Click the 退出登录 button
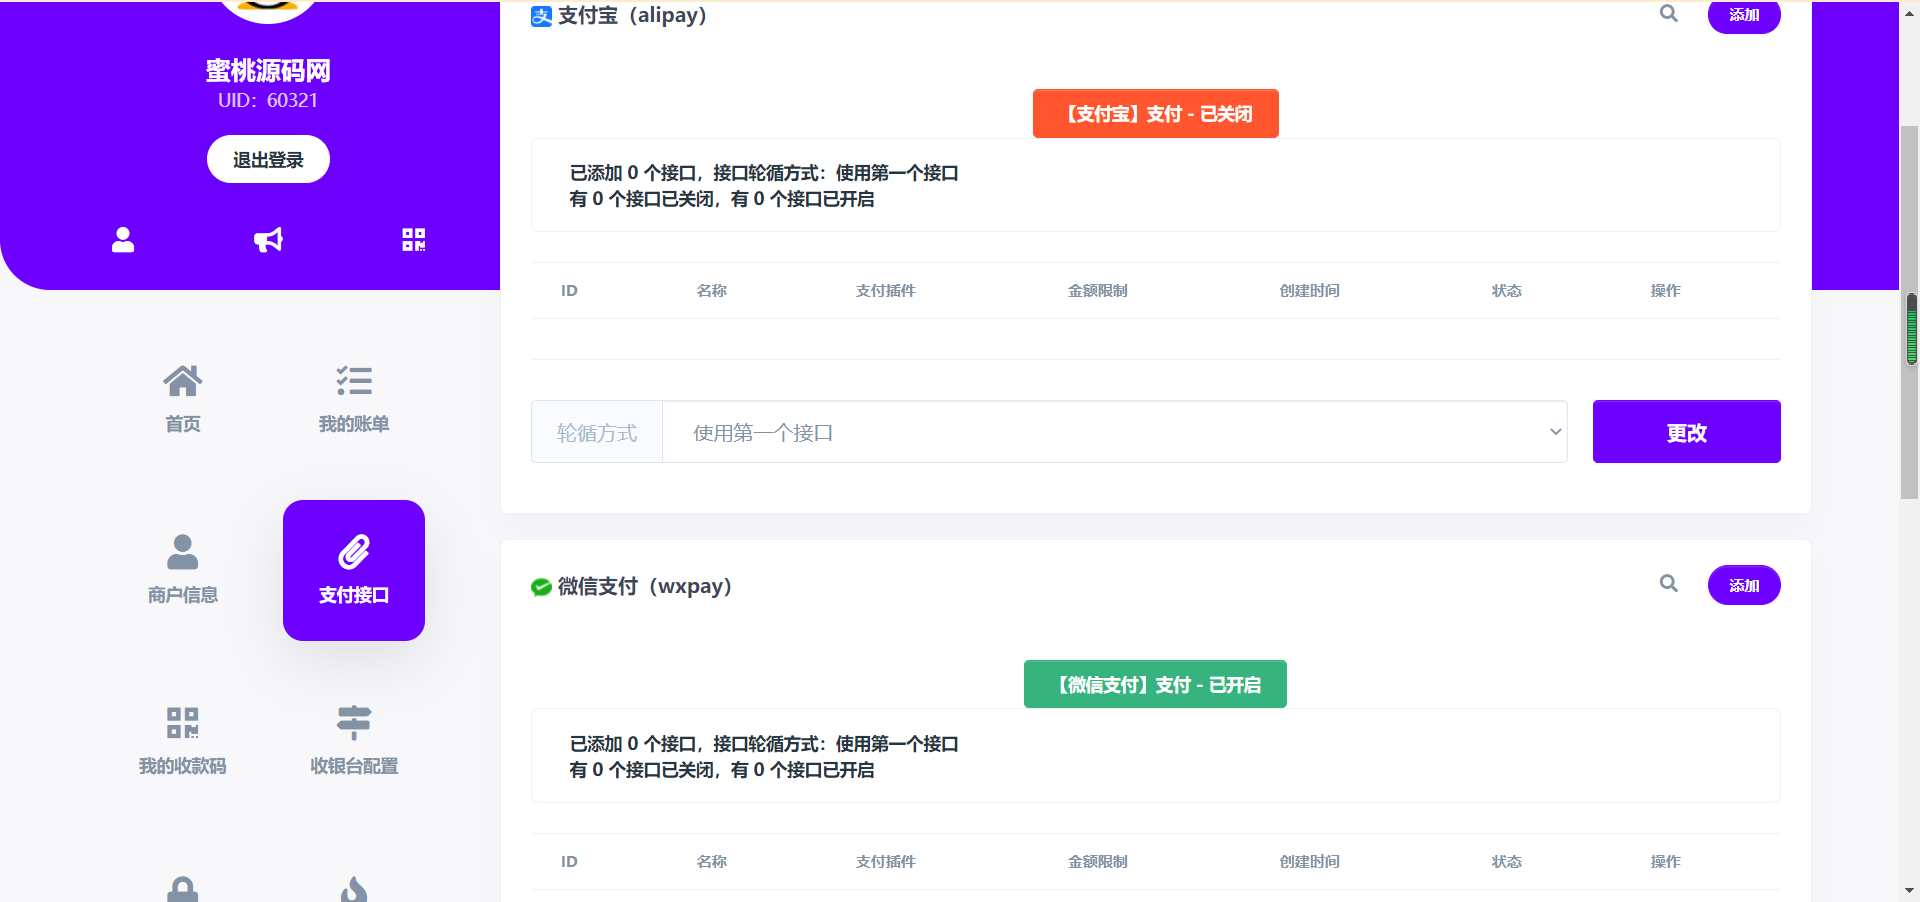 click(268, 159)
